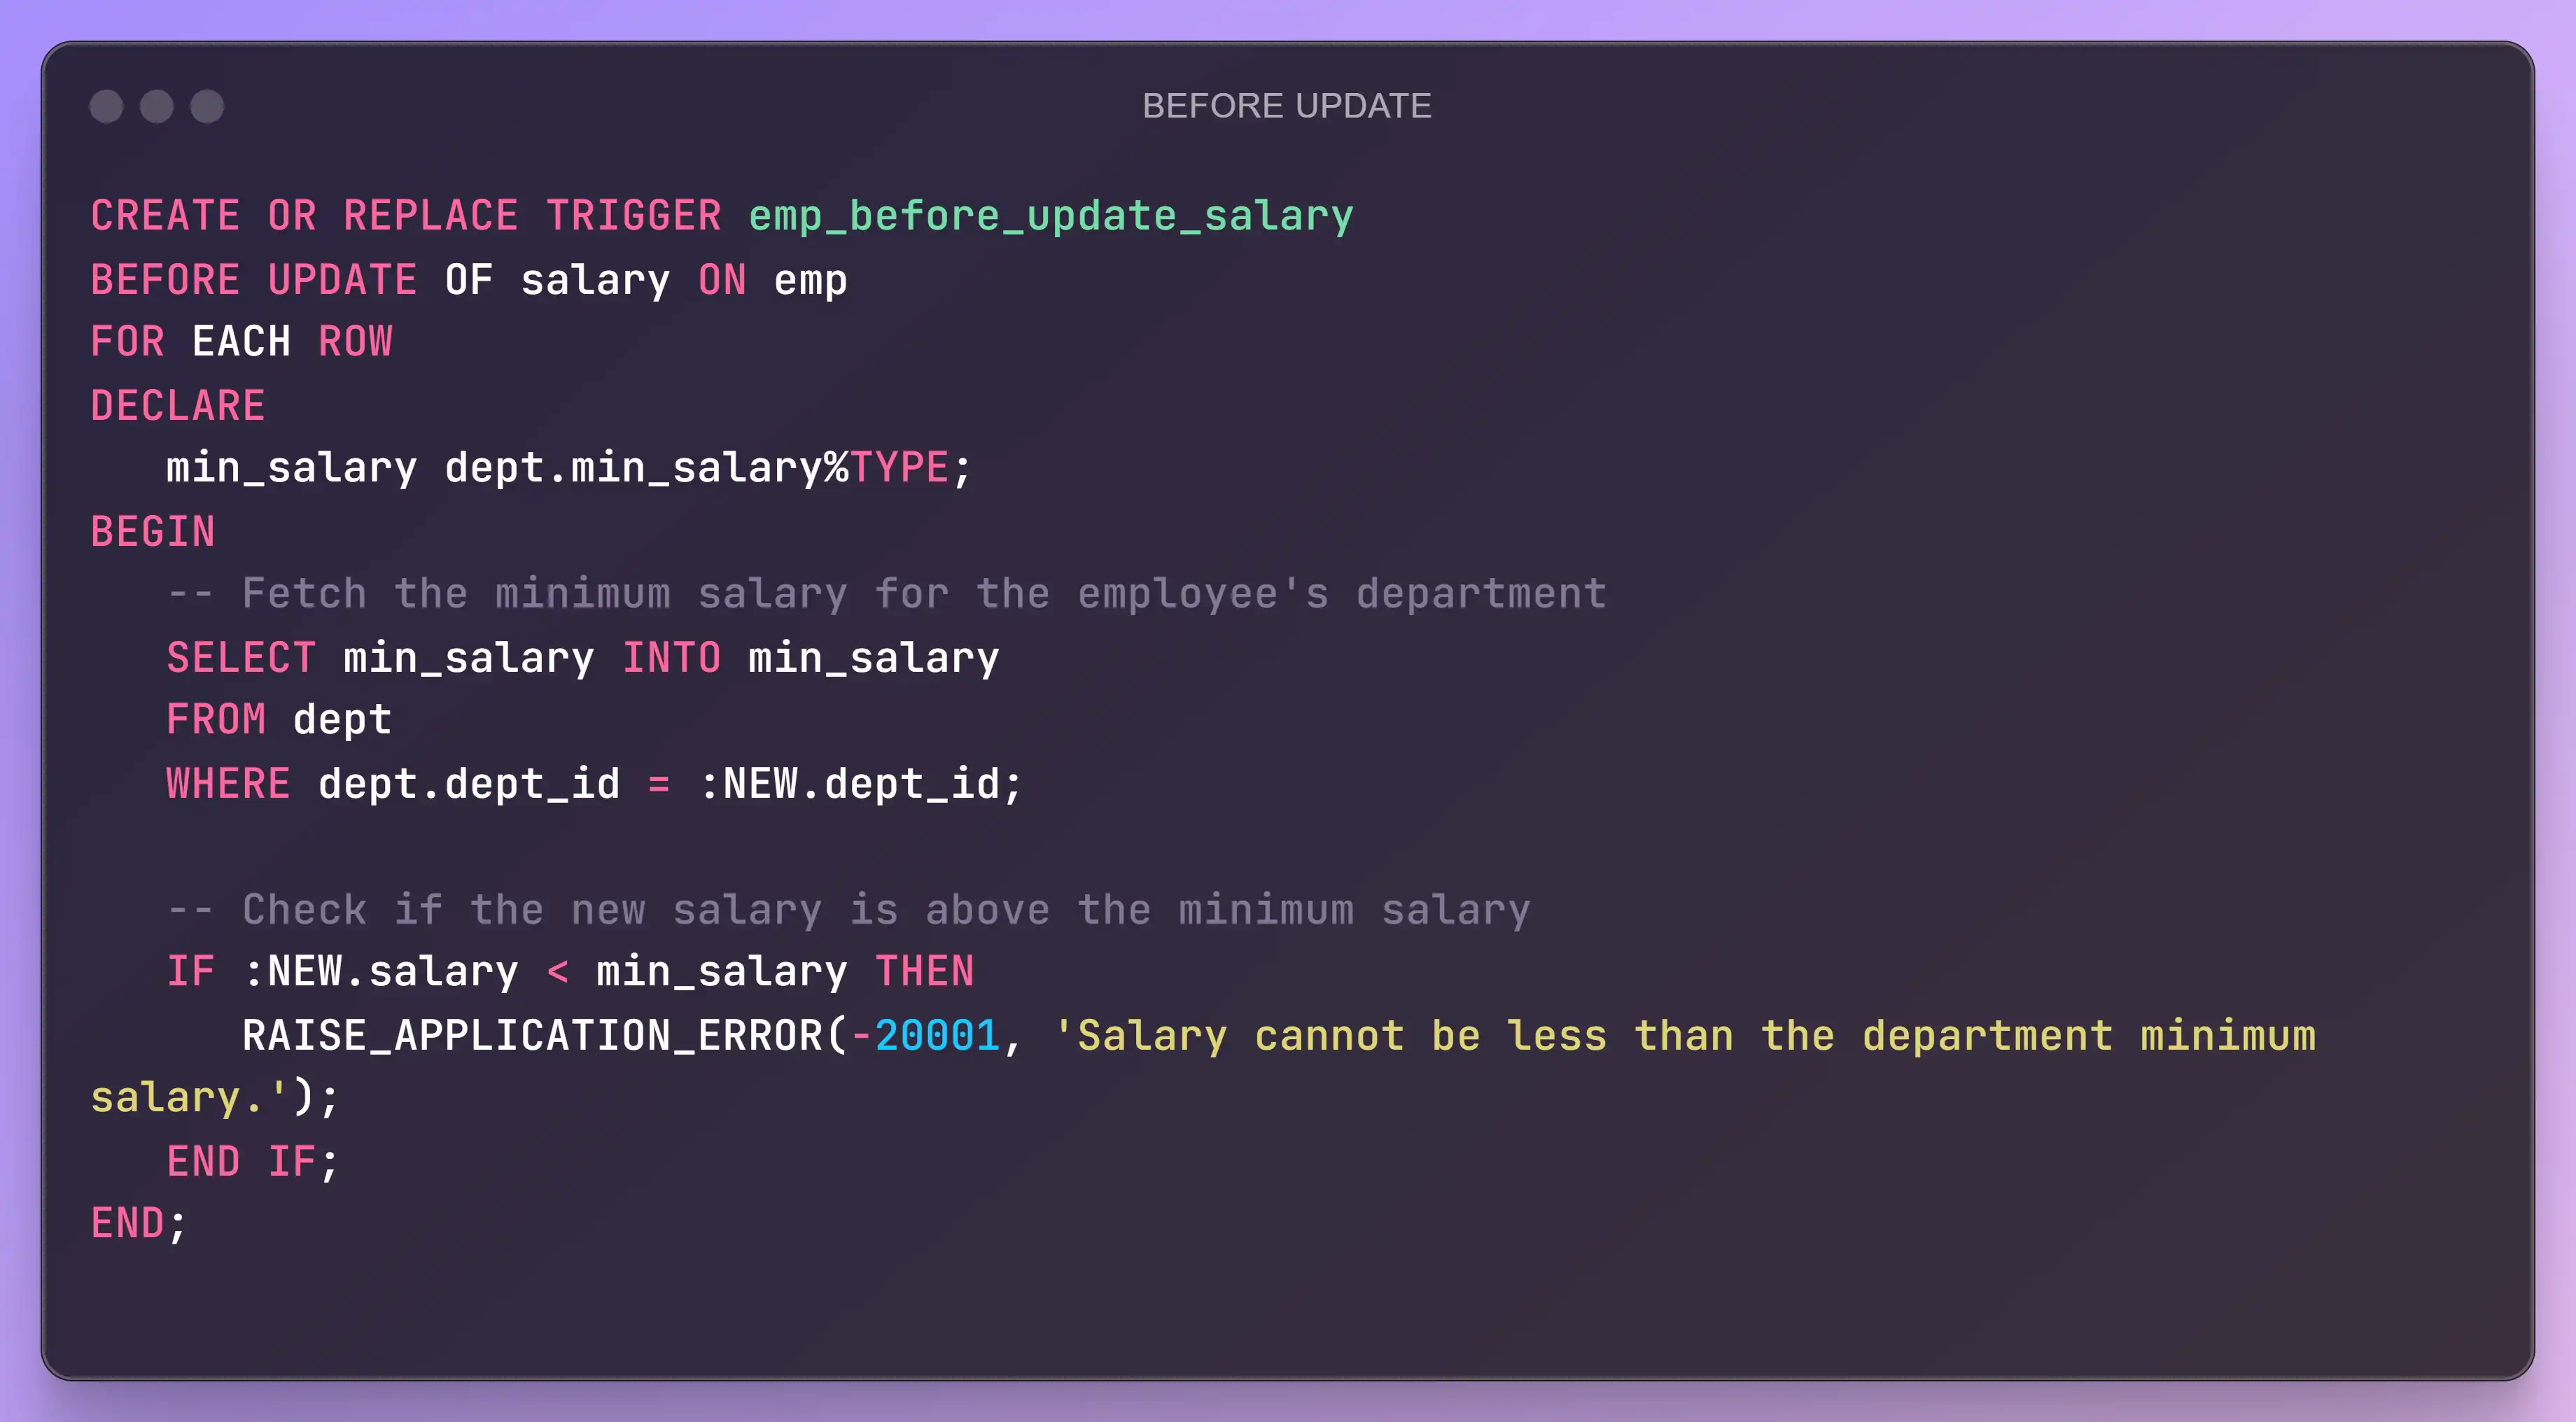The height and width of the screenshot is (1422, 2576).
Task: Click error code -20001
Action: [925, 1036]
